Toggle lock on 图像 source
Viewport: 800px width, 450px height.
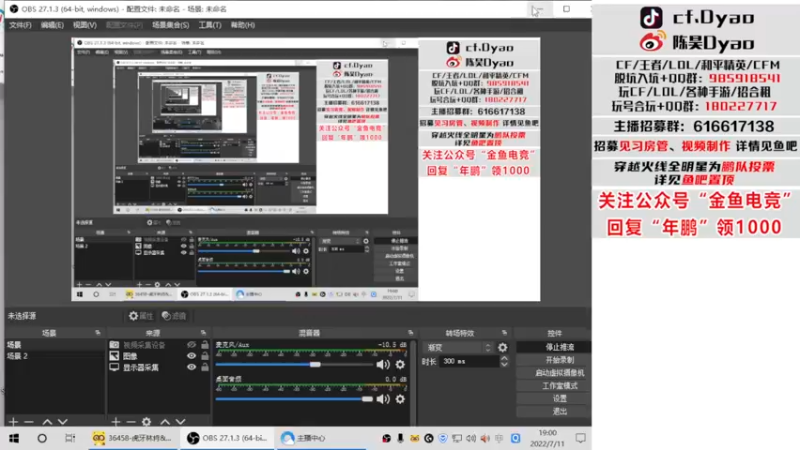205,356
